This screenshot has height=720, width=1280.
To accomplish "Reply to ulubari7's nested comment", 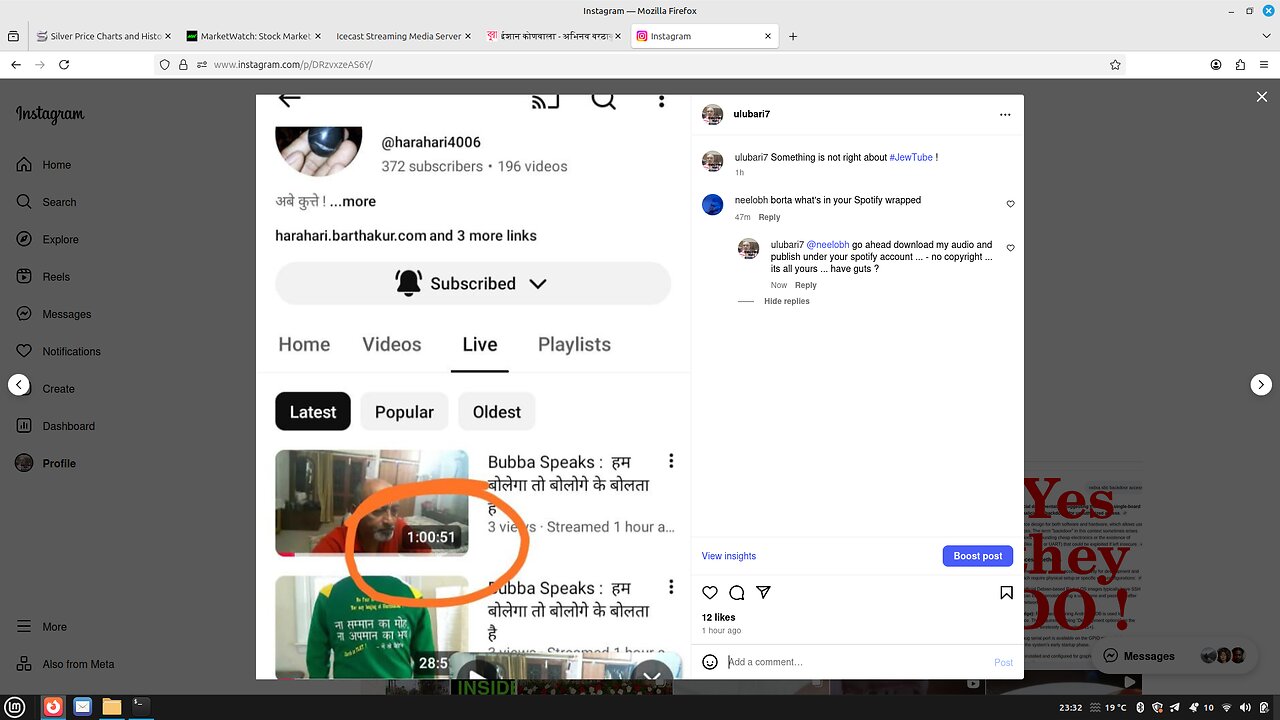I will 806,285.
